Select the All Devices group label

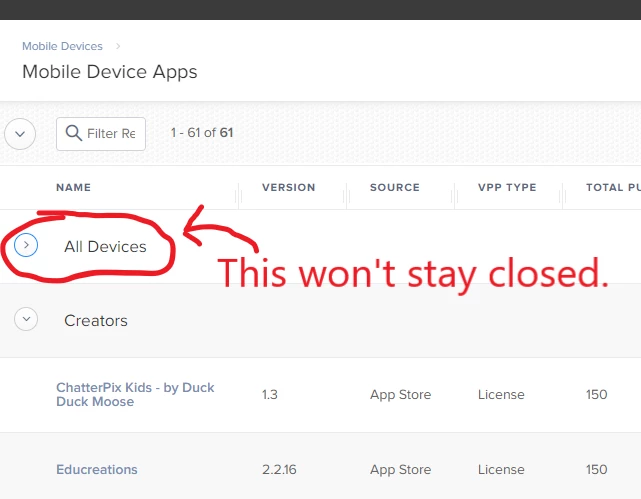point(105,246)
